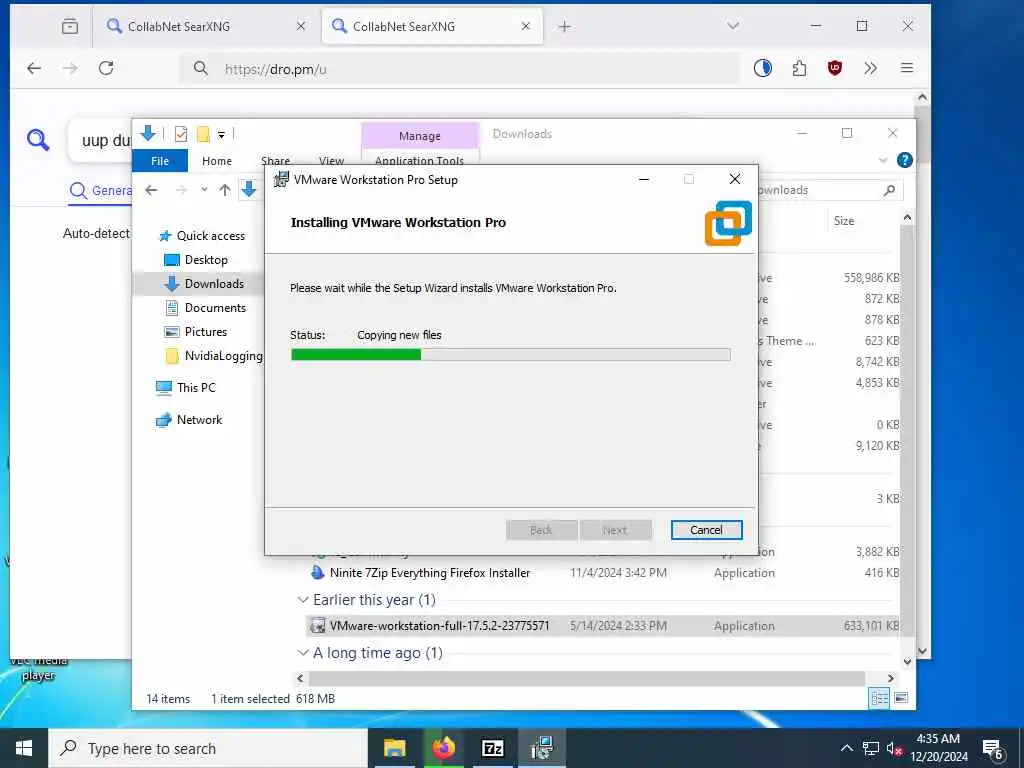
Task: Expand the Explorer ribbon chevron
Action: coord(883,160)
